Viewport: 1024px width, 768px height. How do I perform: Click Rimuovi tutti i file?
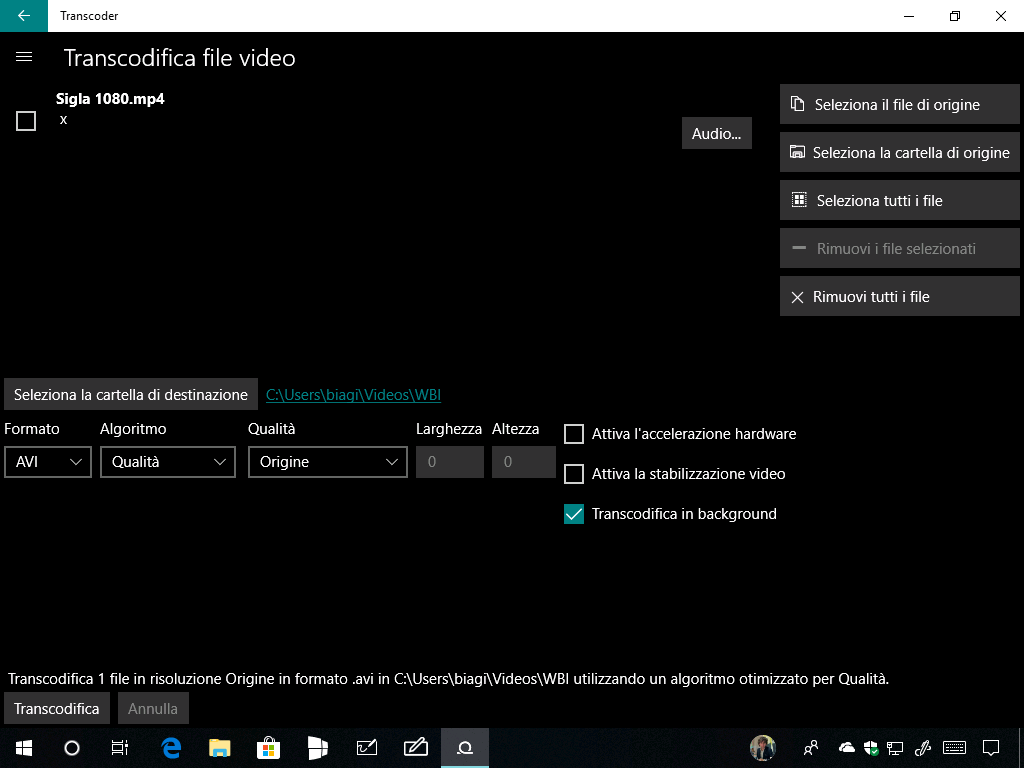click(899, 296)
